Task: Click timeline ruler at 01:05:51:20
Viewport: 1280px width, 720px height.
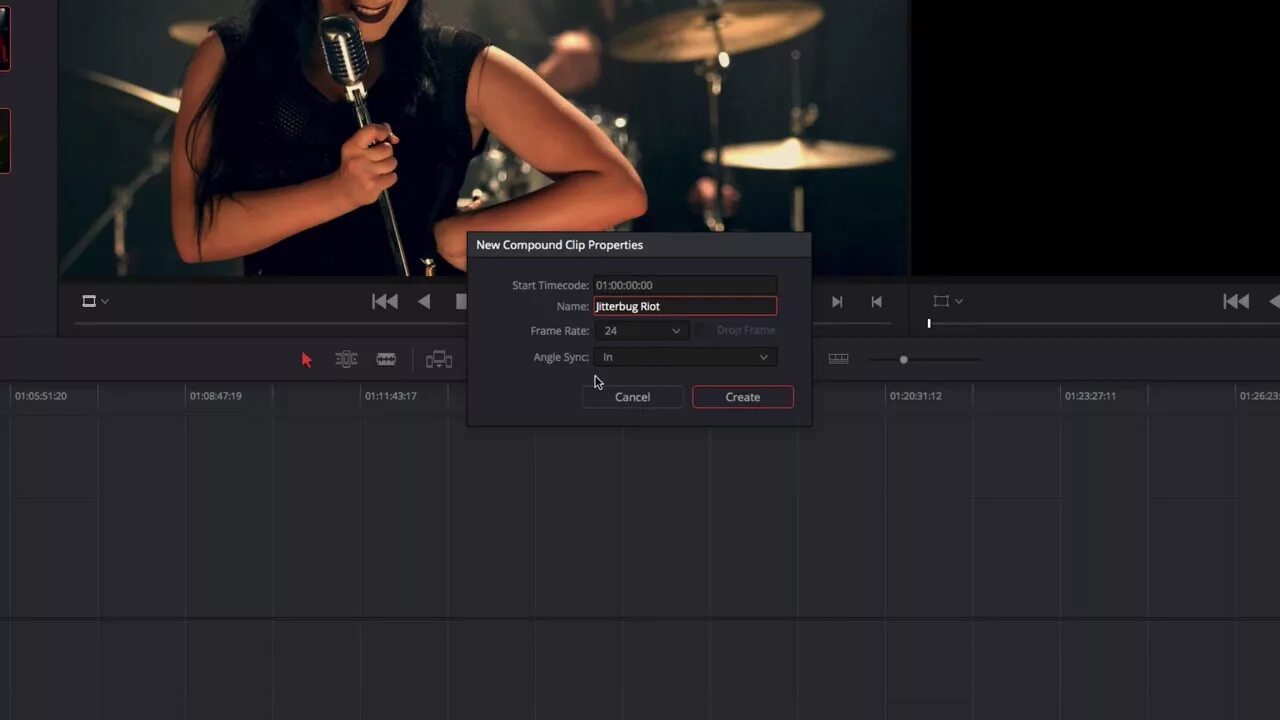Action: (x=41, y=396)
